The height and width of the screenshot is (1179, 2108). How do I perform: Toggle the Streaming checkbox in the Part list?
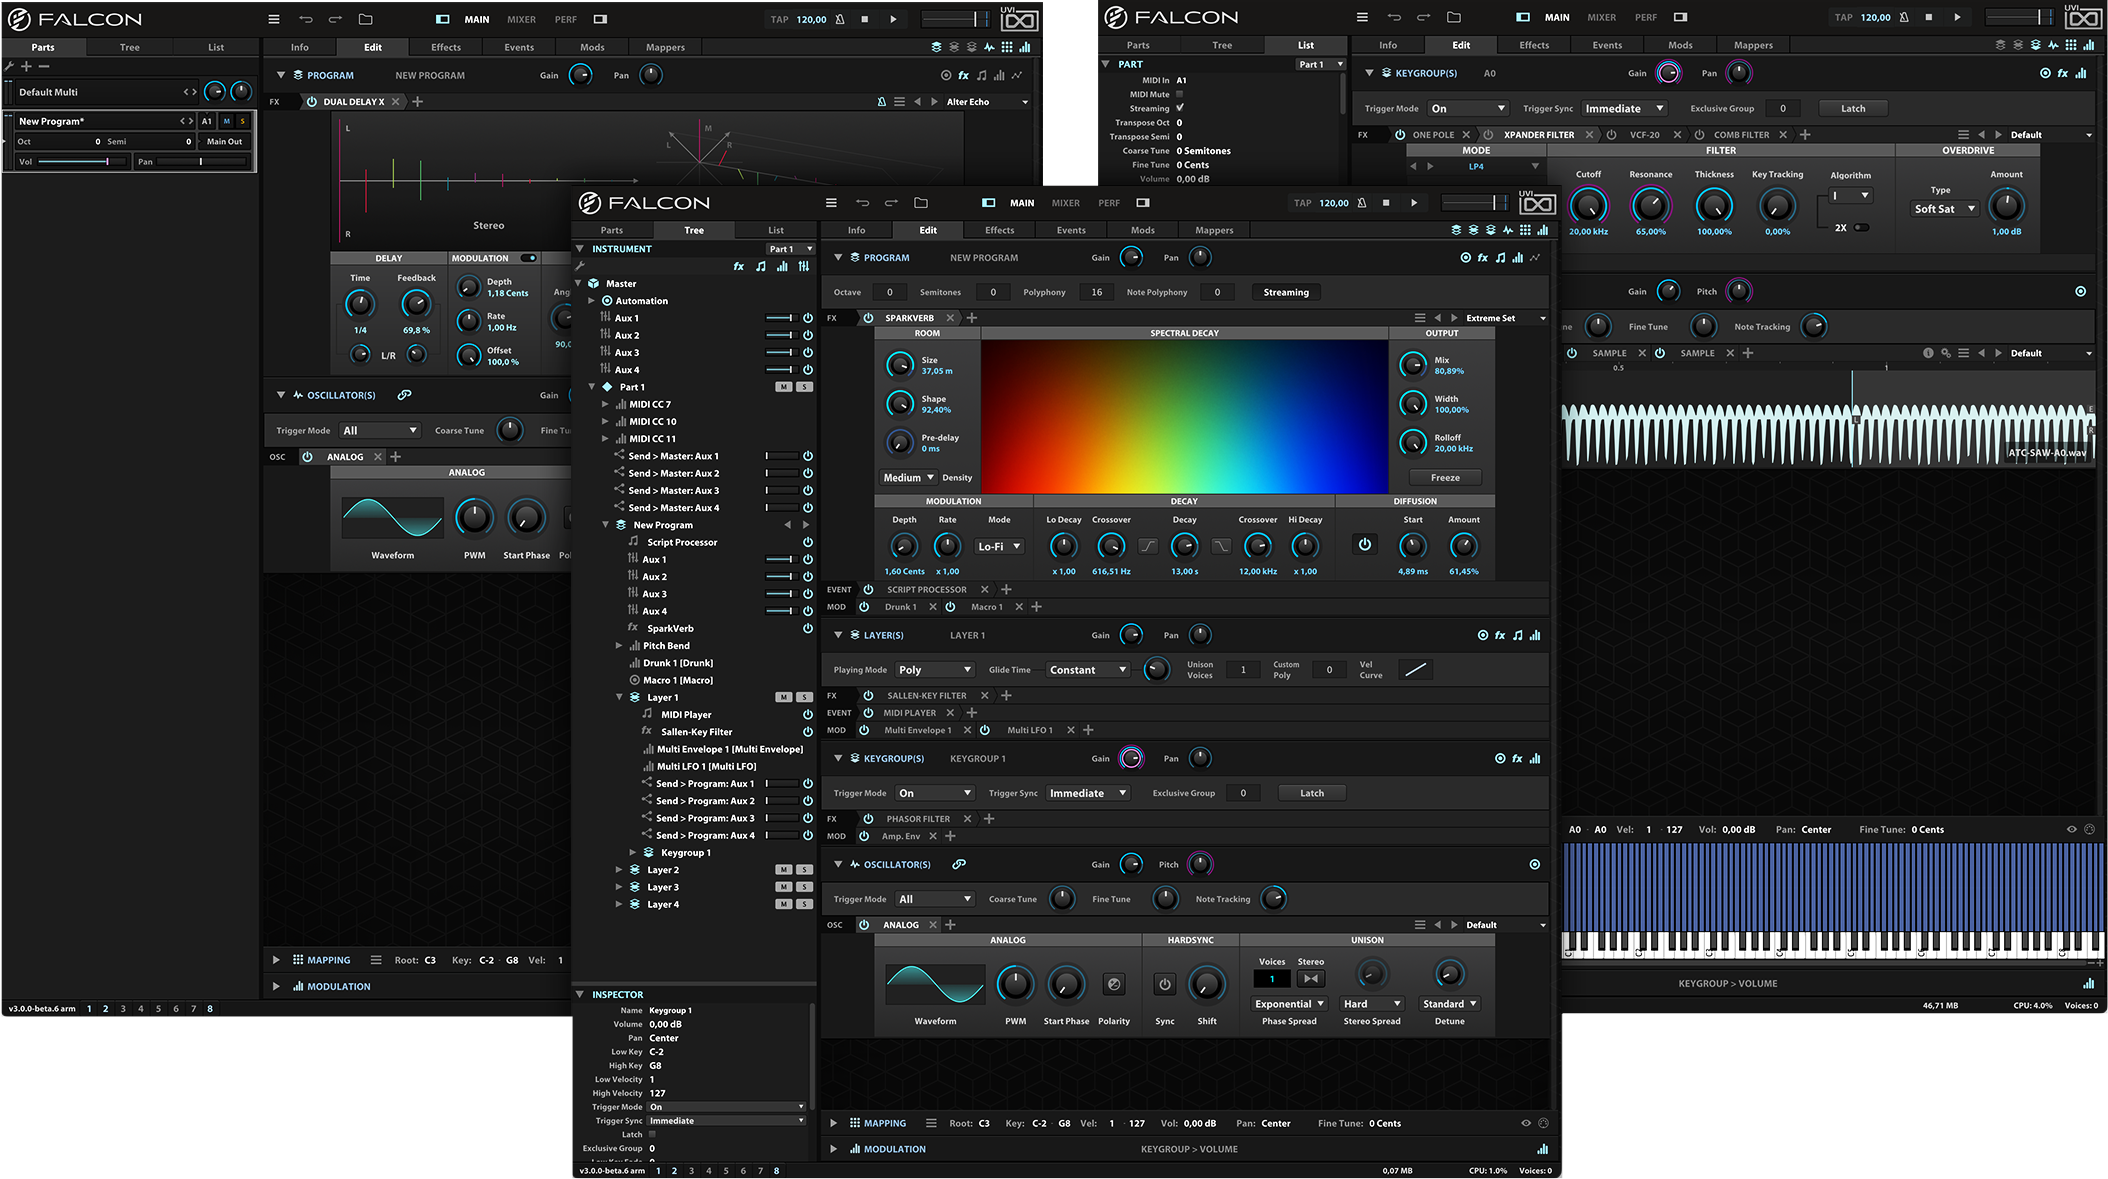click(x=1180, y=108)
